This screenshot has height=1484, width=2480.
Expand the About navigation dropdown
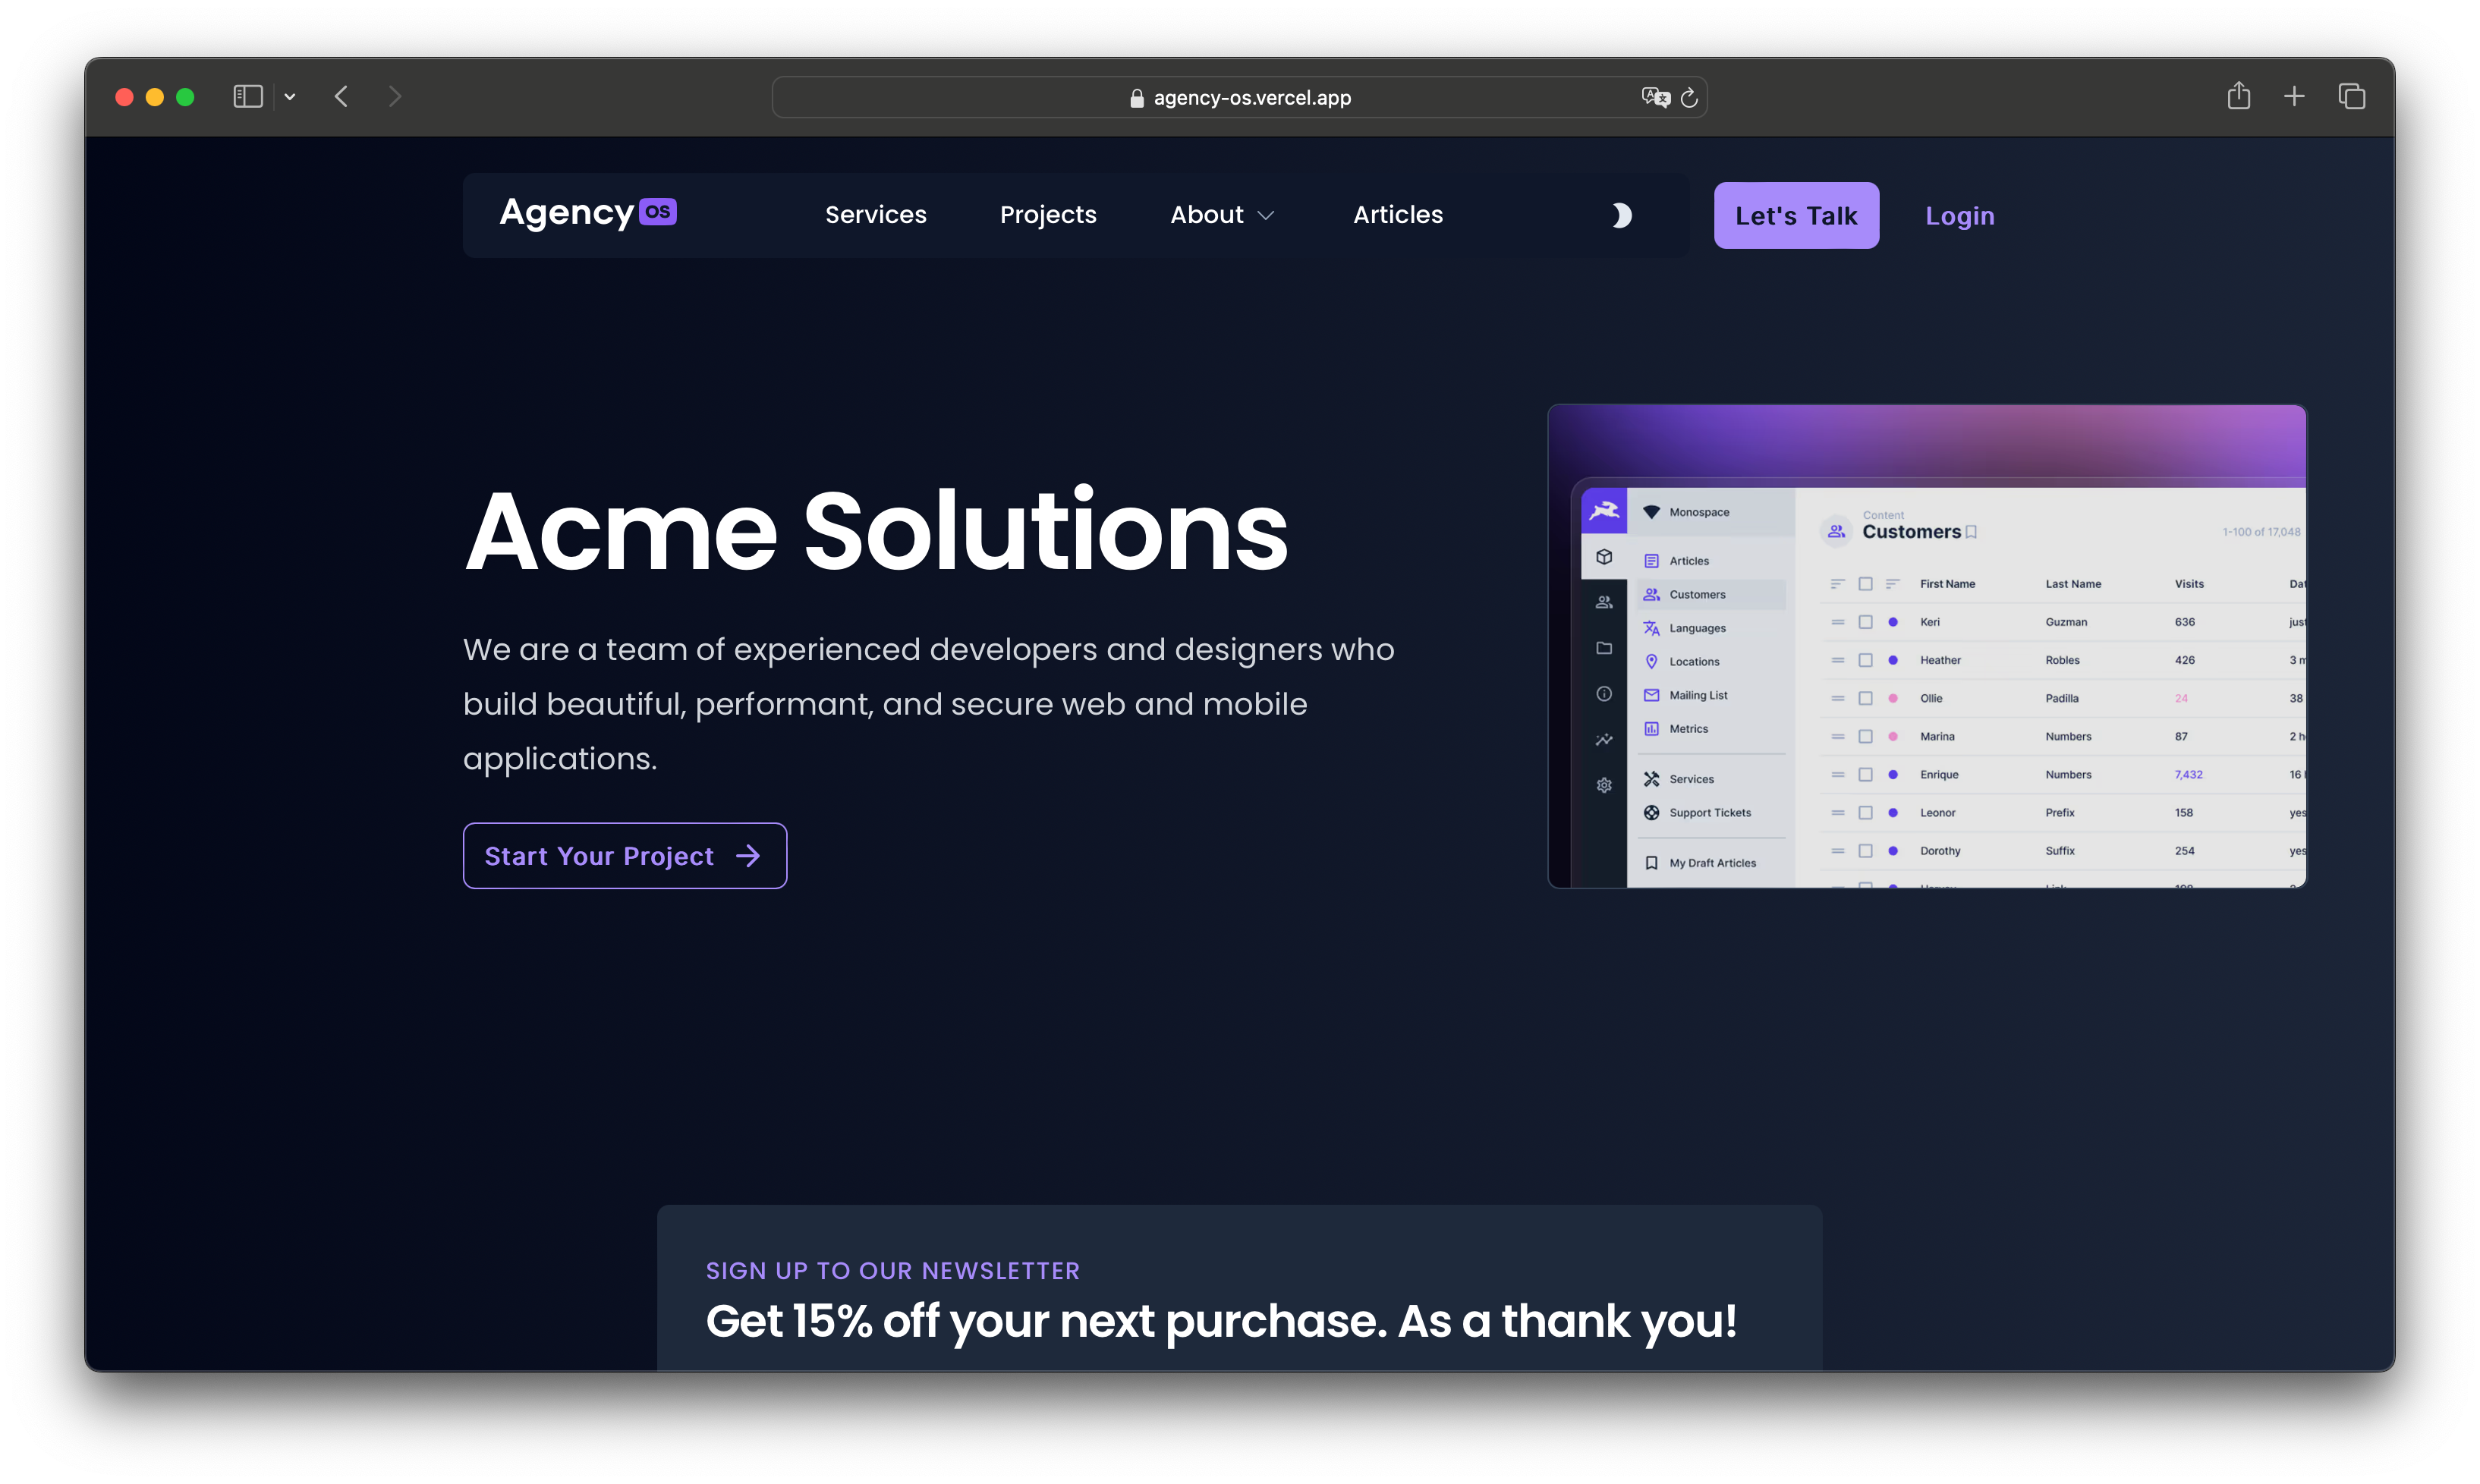[x=1223, y=214]
